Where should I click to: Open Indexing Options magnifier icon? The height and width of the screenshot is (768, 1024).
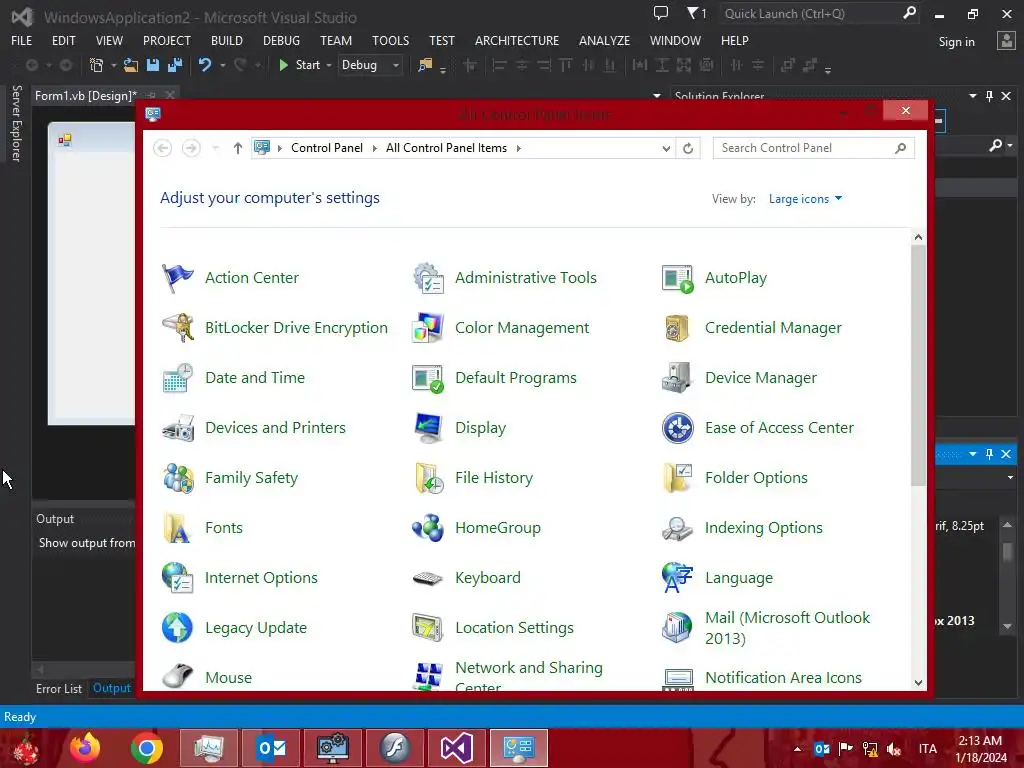(x=677, y=528)
